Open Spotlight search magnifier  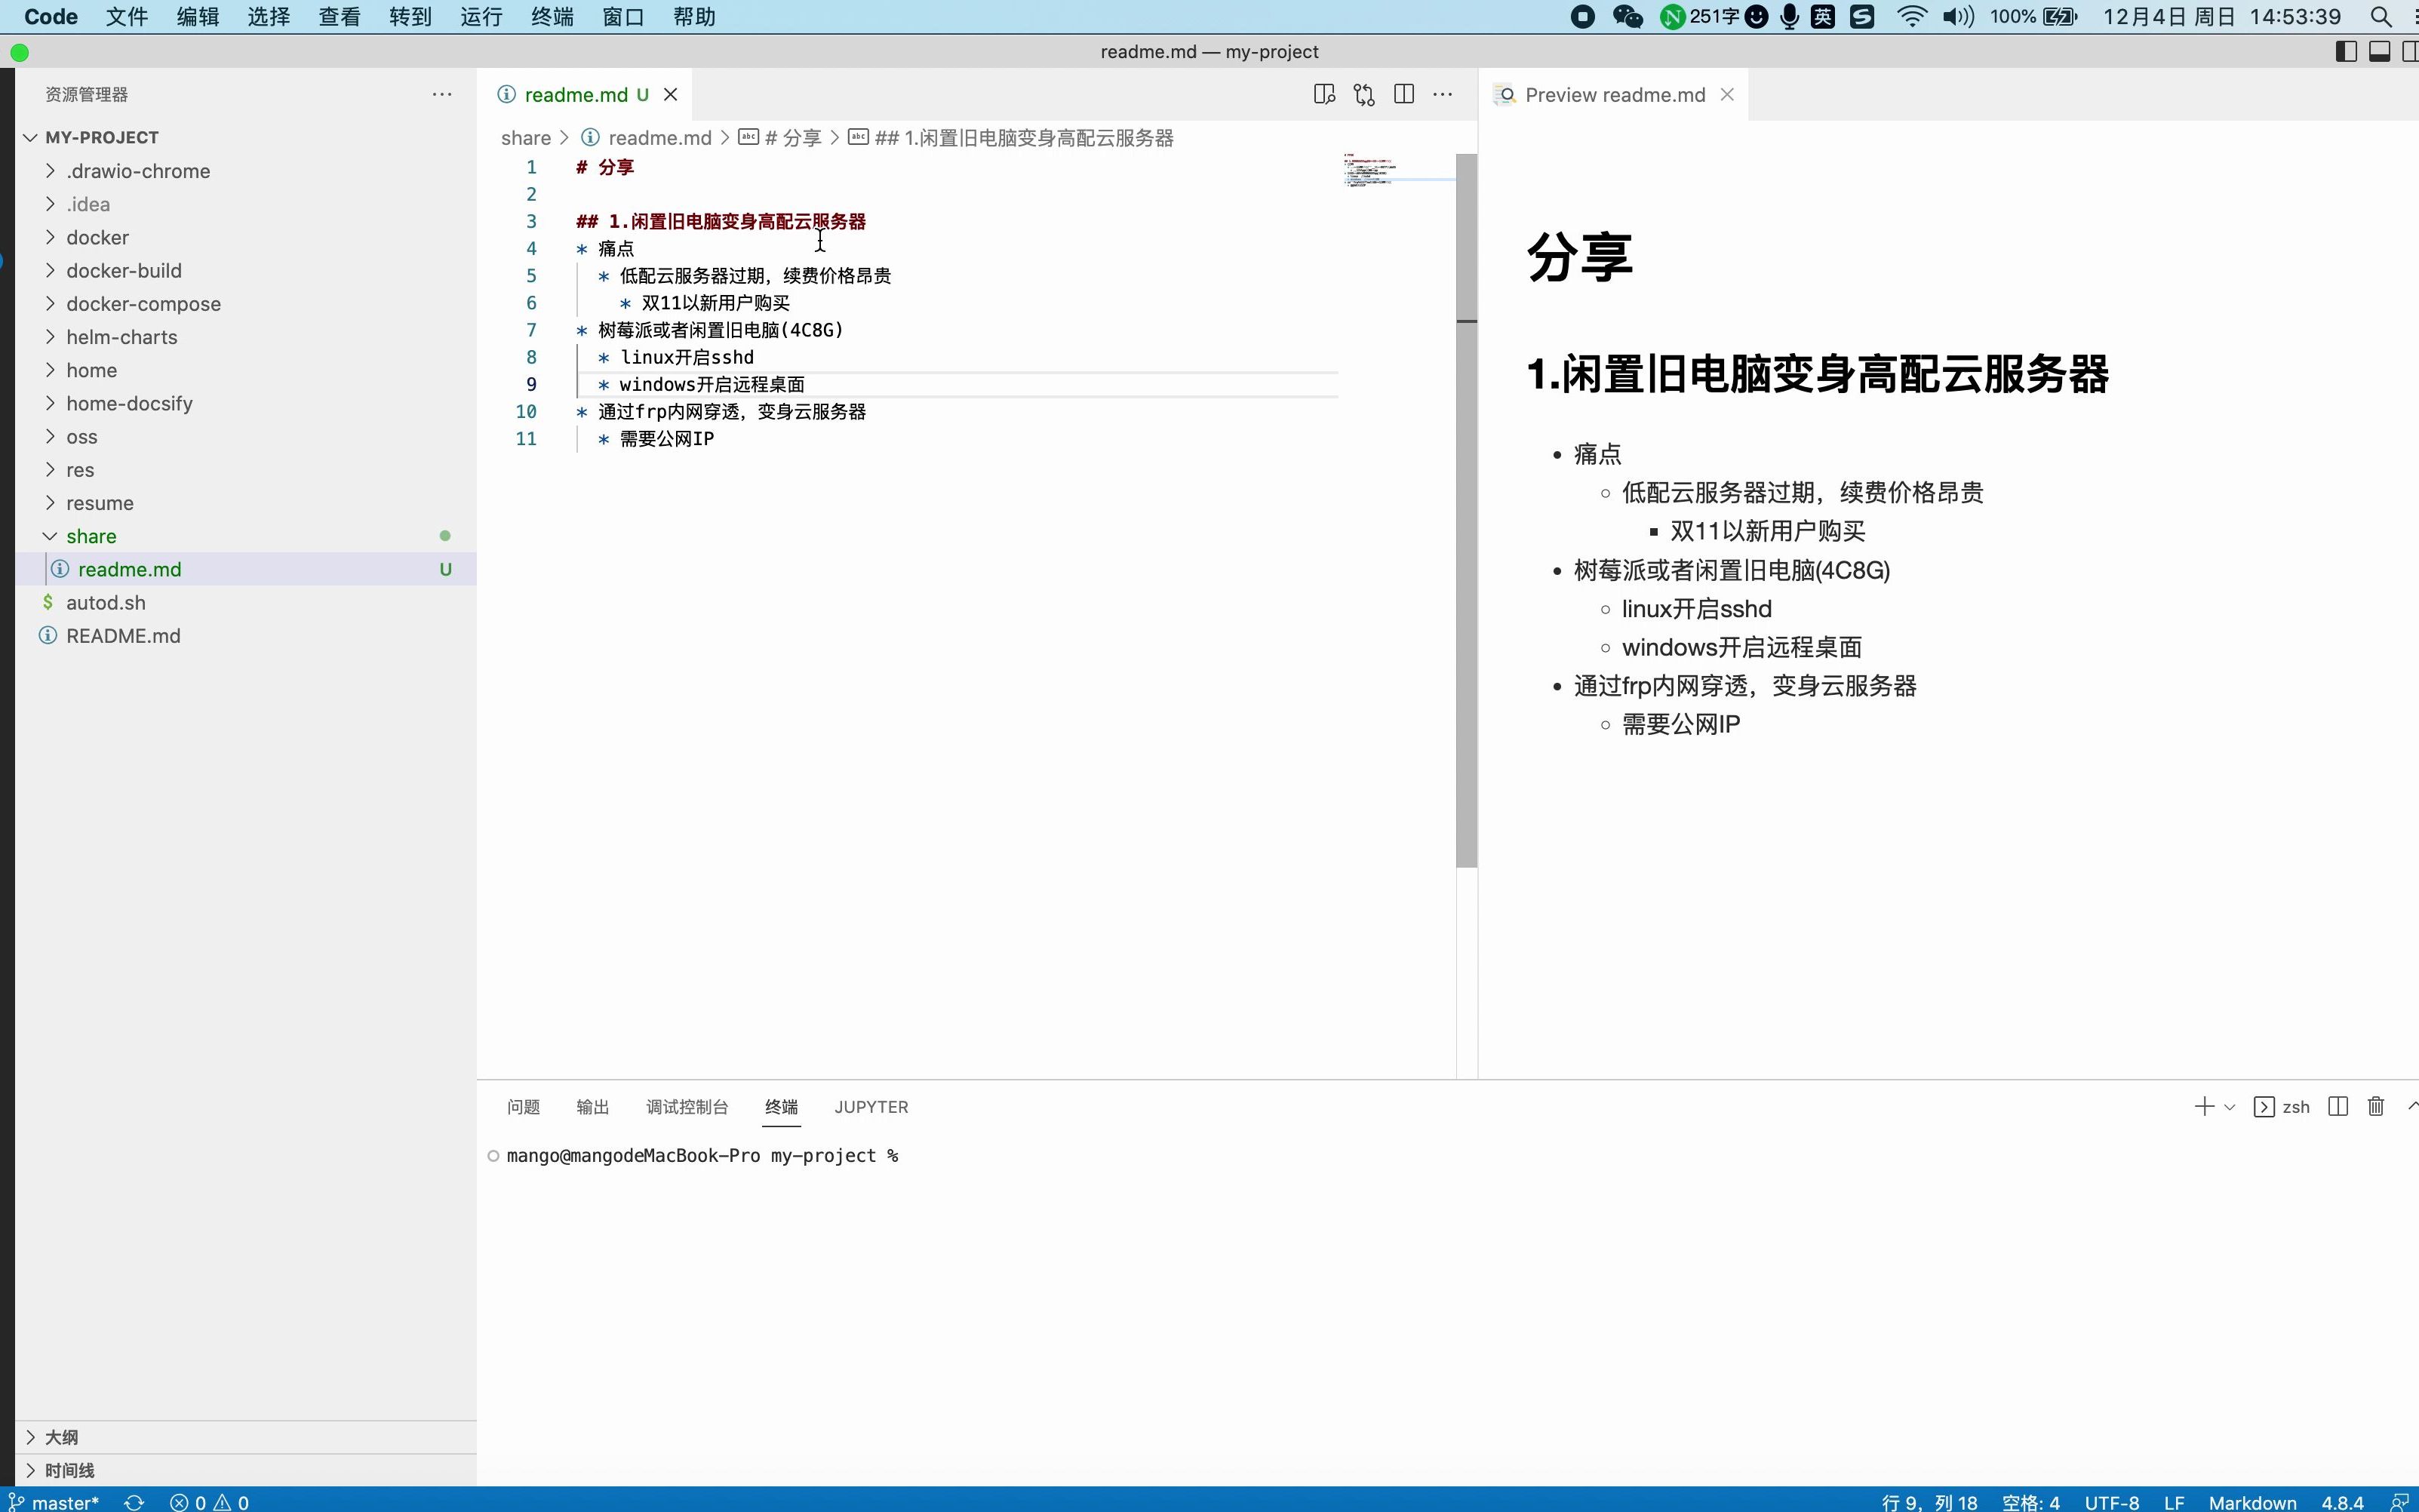click(x=2381, y=17)
